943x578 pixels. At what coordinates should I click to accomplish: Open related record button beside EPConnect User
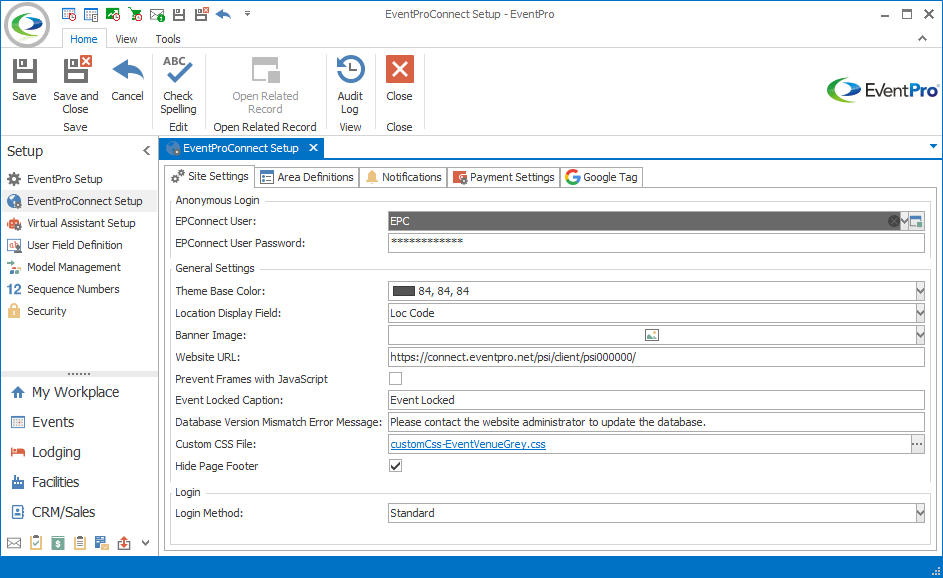917,221
